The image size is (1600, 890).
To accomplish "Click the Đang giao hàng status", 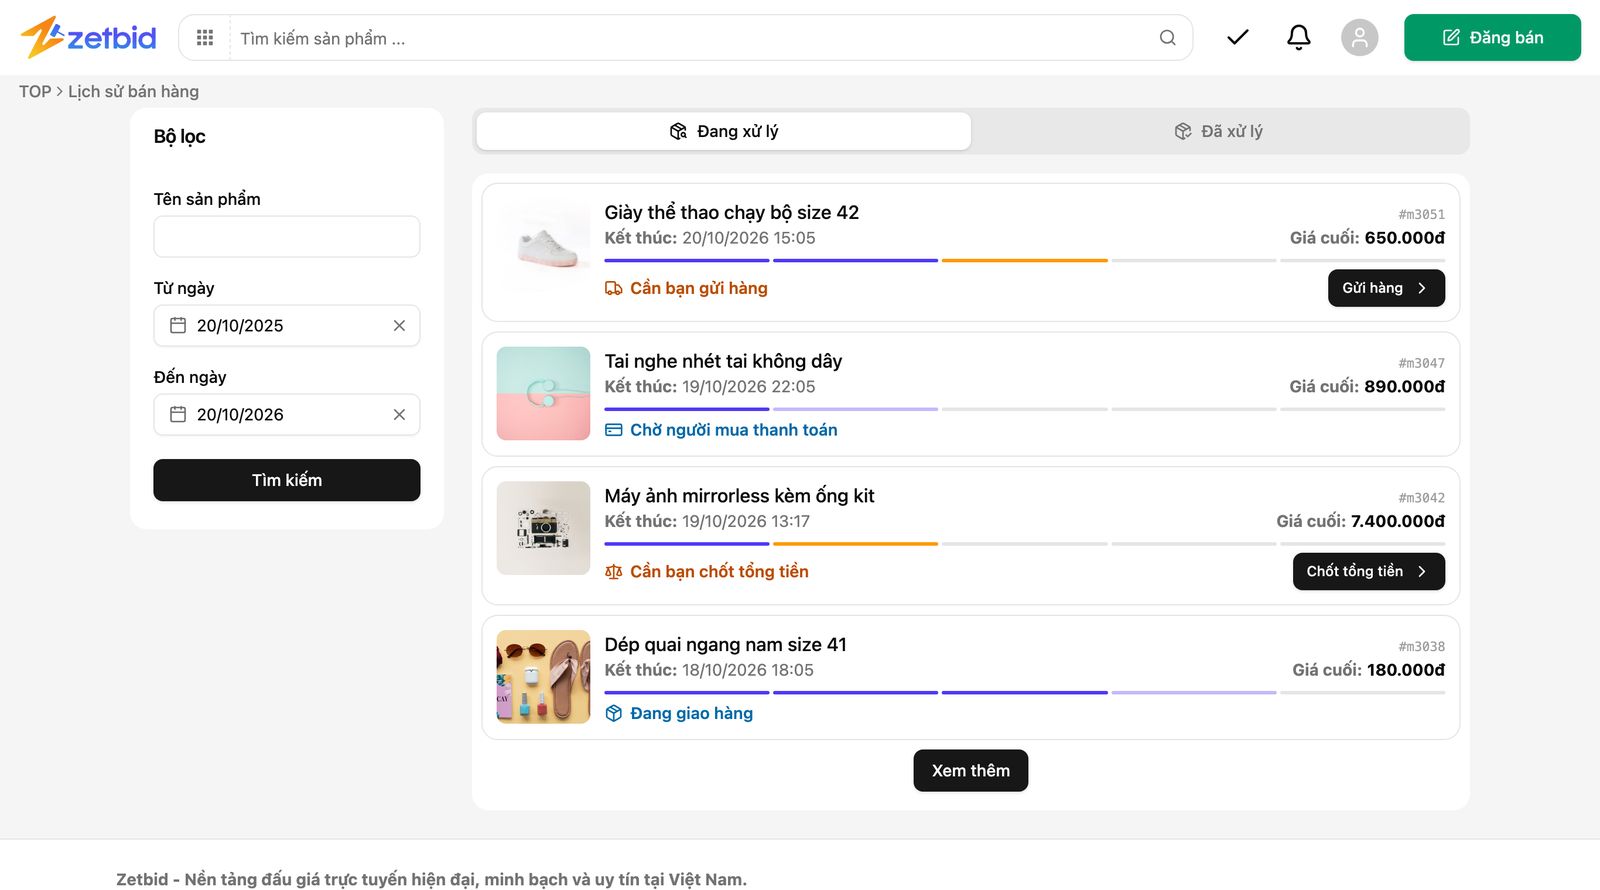I will (680, 713).
